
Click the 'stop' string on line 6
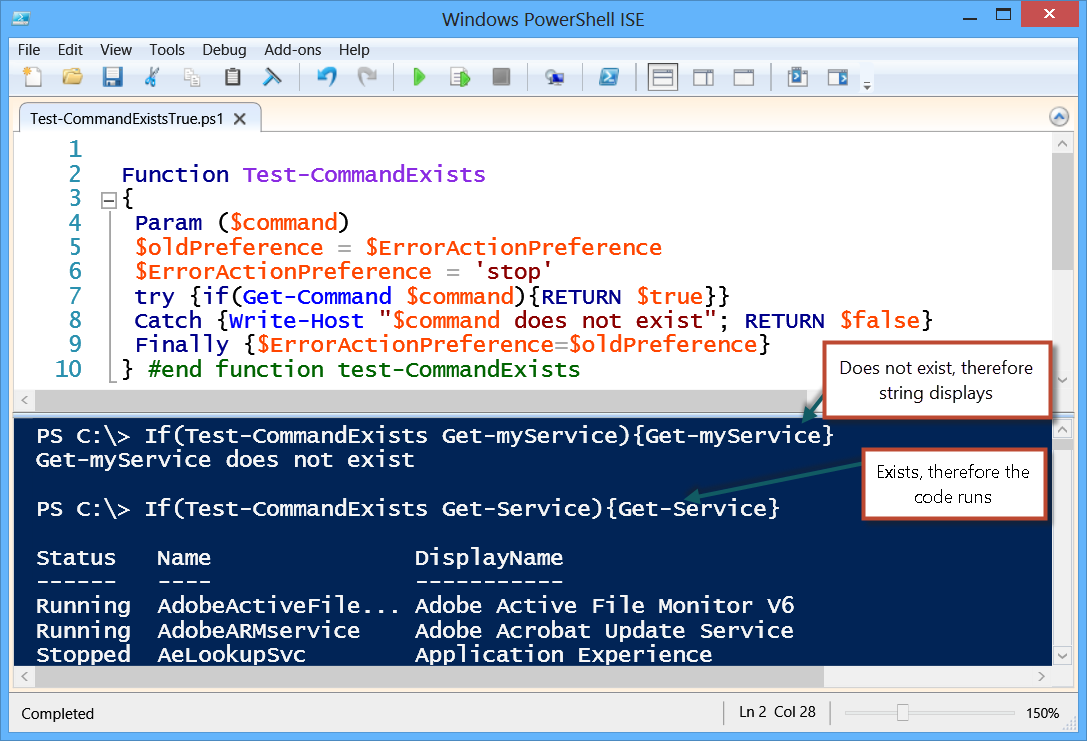(x=514, y=272)
